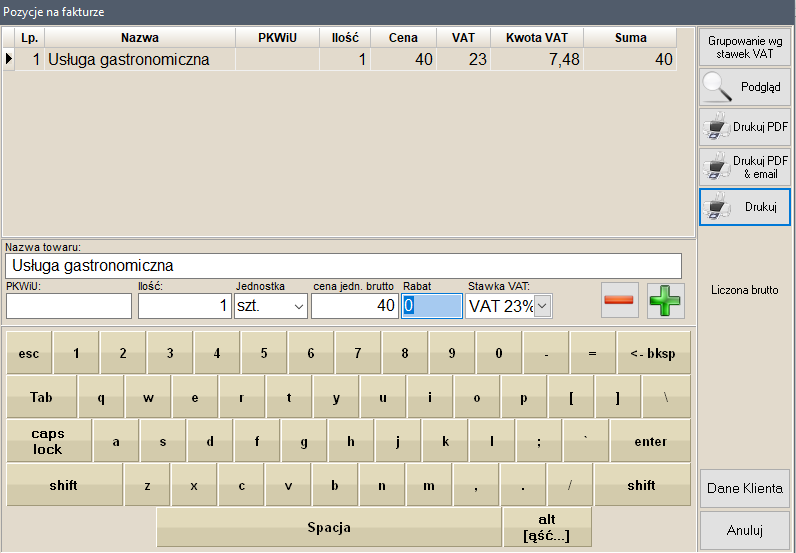
Task: Click the Drukuj print button
Action: pos(745,207)
